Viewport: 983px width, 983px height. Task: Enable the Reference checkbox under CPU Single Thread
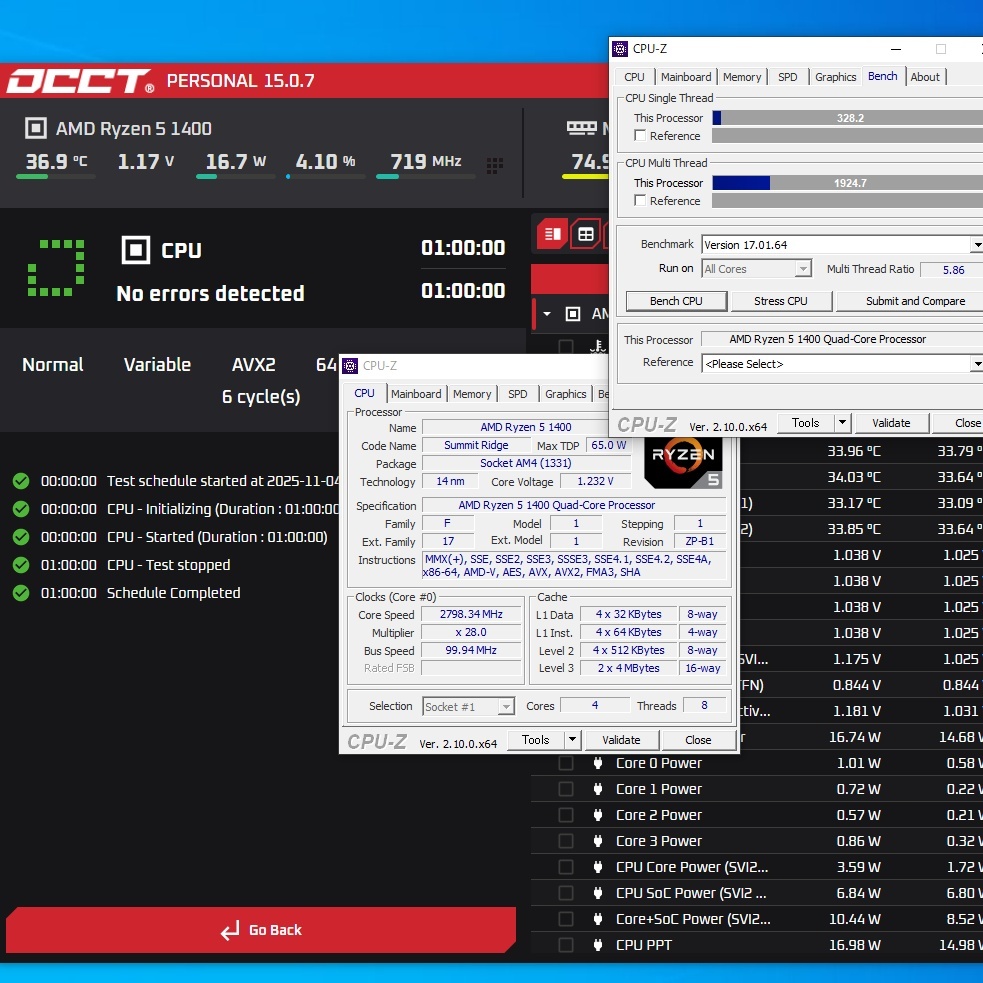click(x=640, y=135)
